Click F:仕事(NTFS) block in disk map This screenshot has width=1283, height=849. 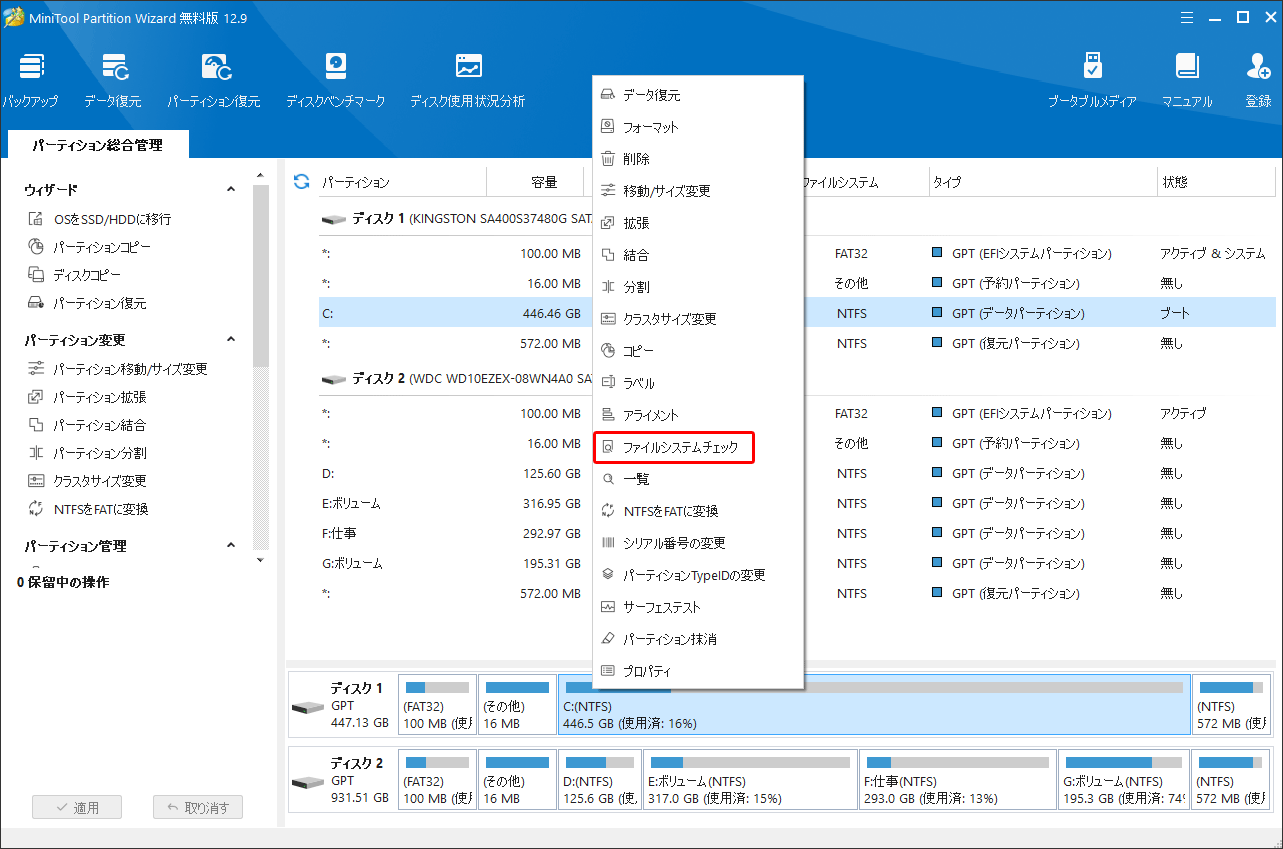[x=958, y=779]
